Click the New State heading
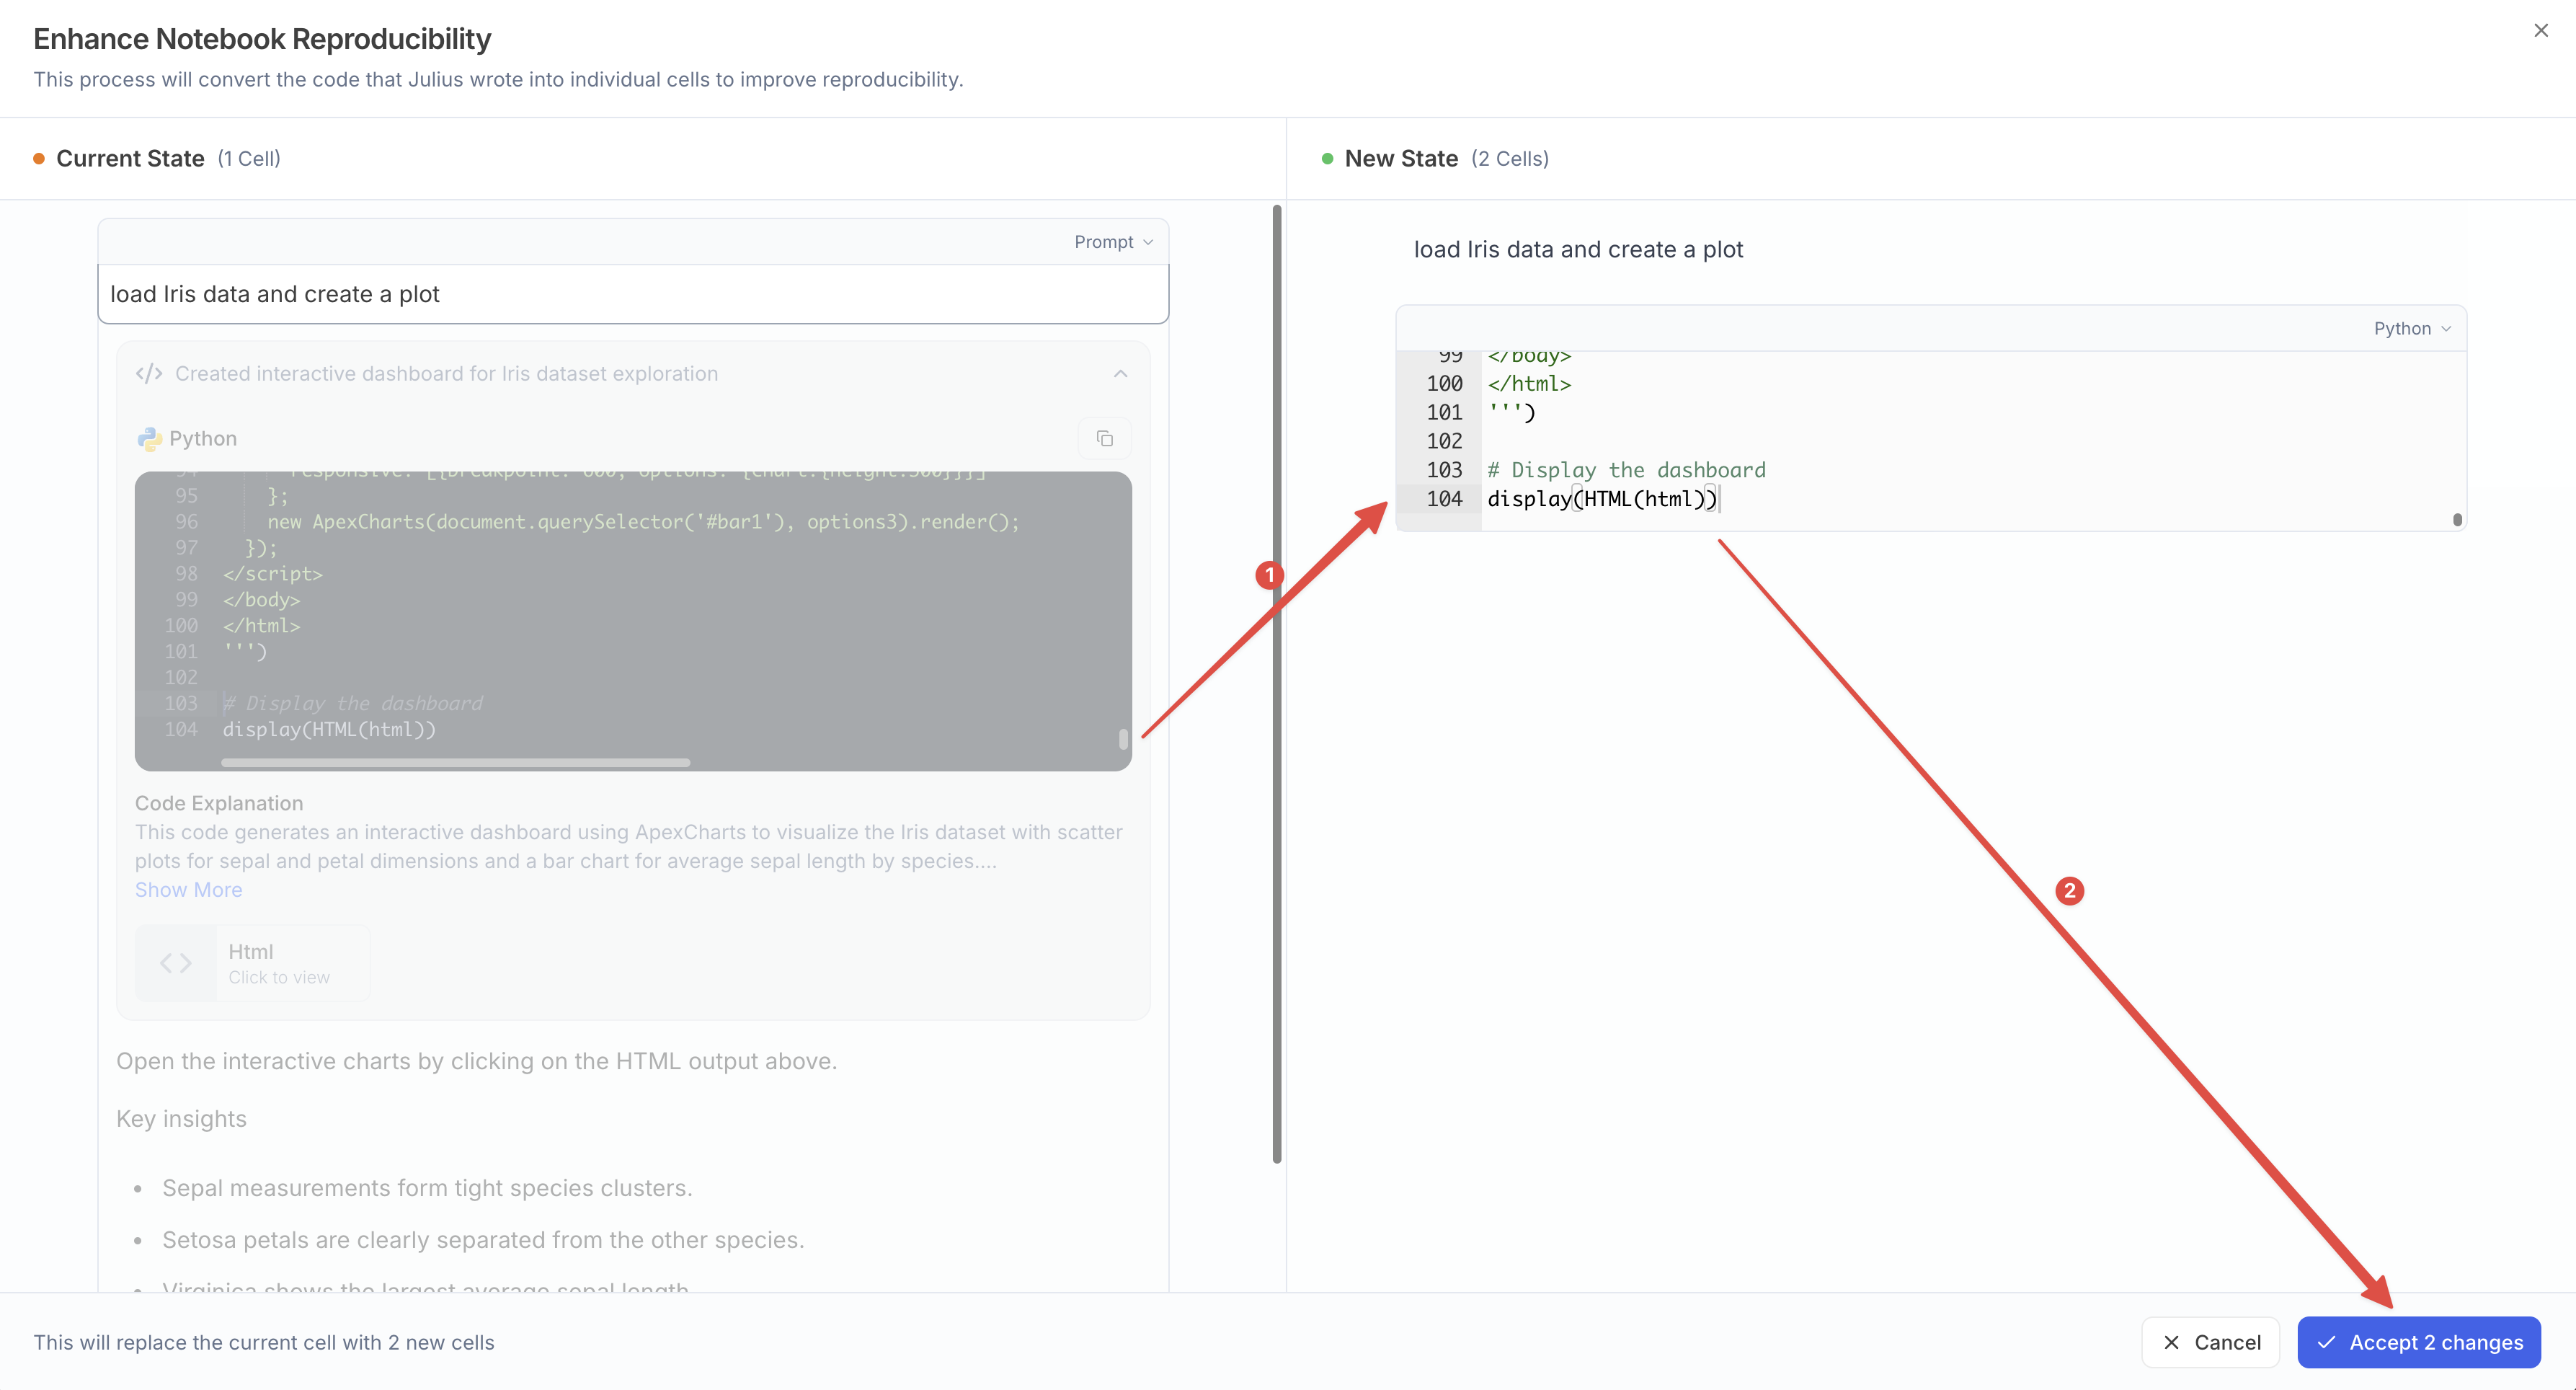Viewport: 2576px width, 1390px height. coord(1400,159)
